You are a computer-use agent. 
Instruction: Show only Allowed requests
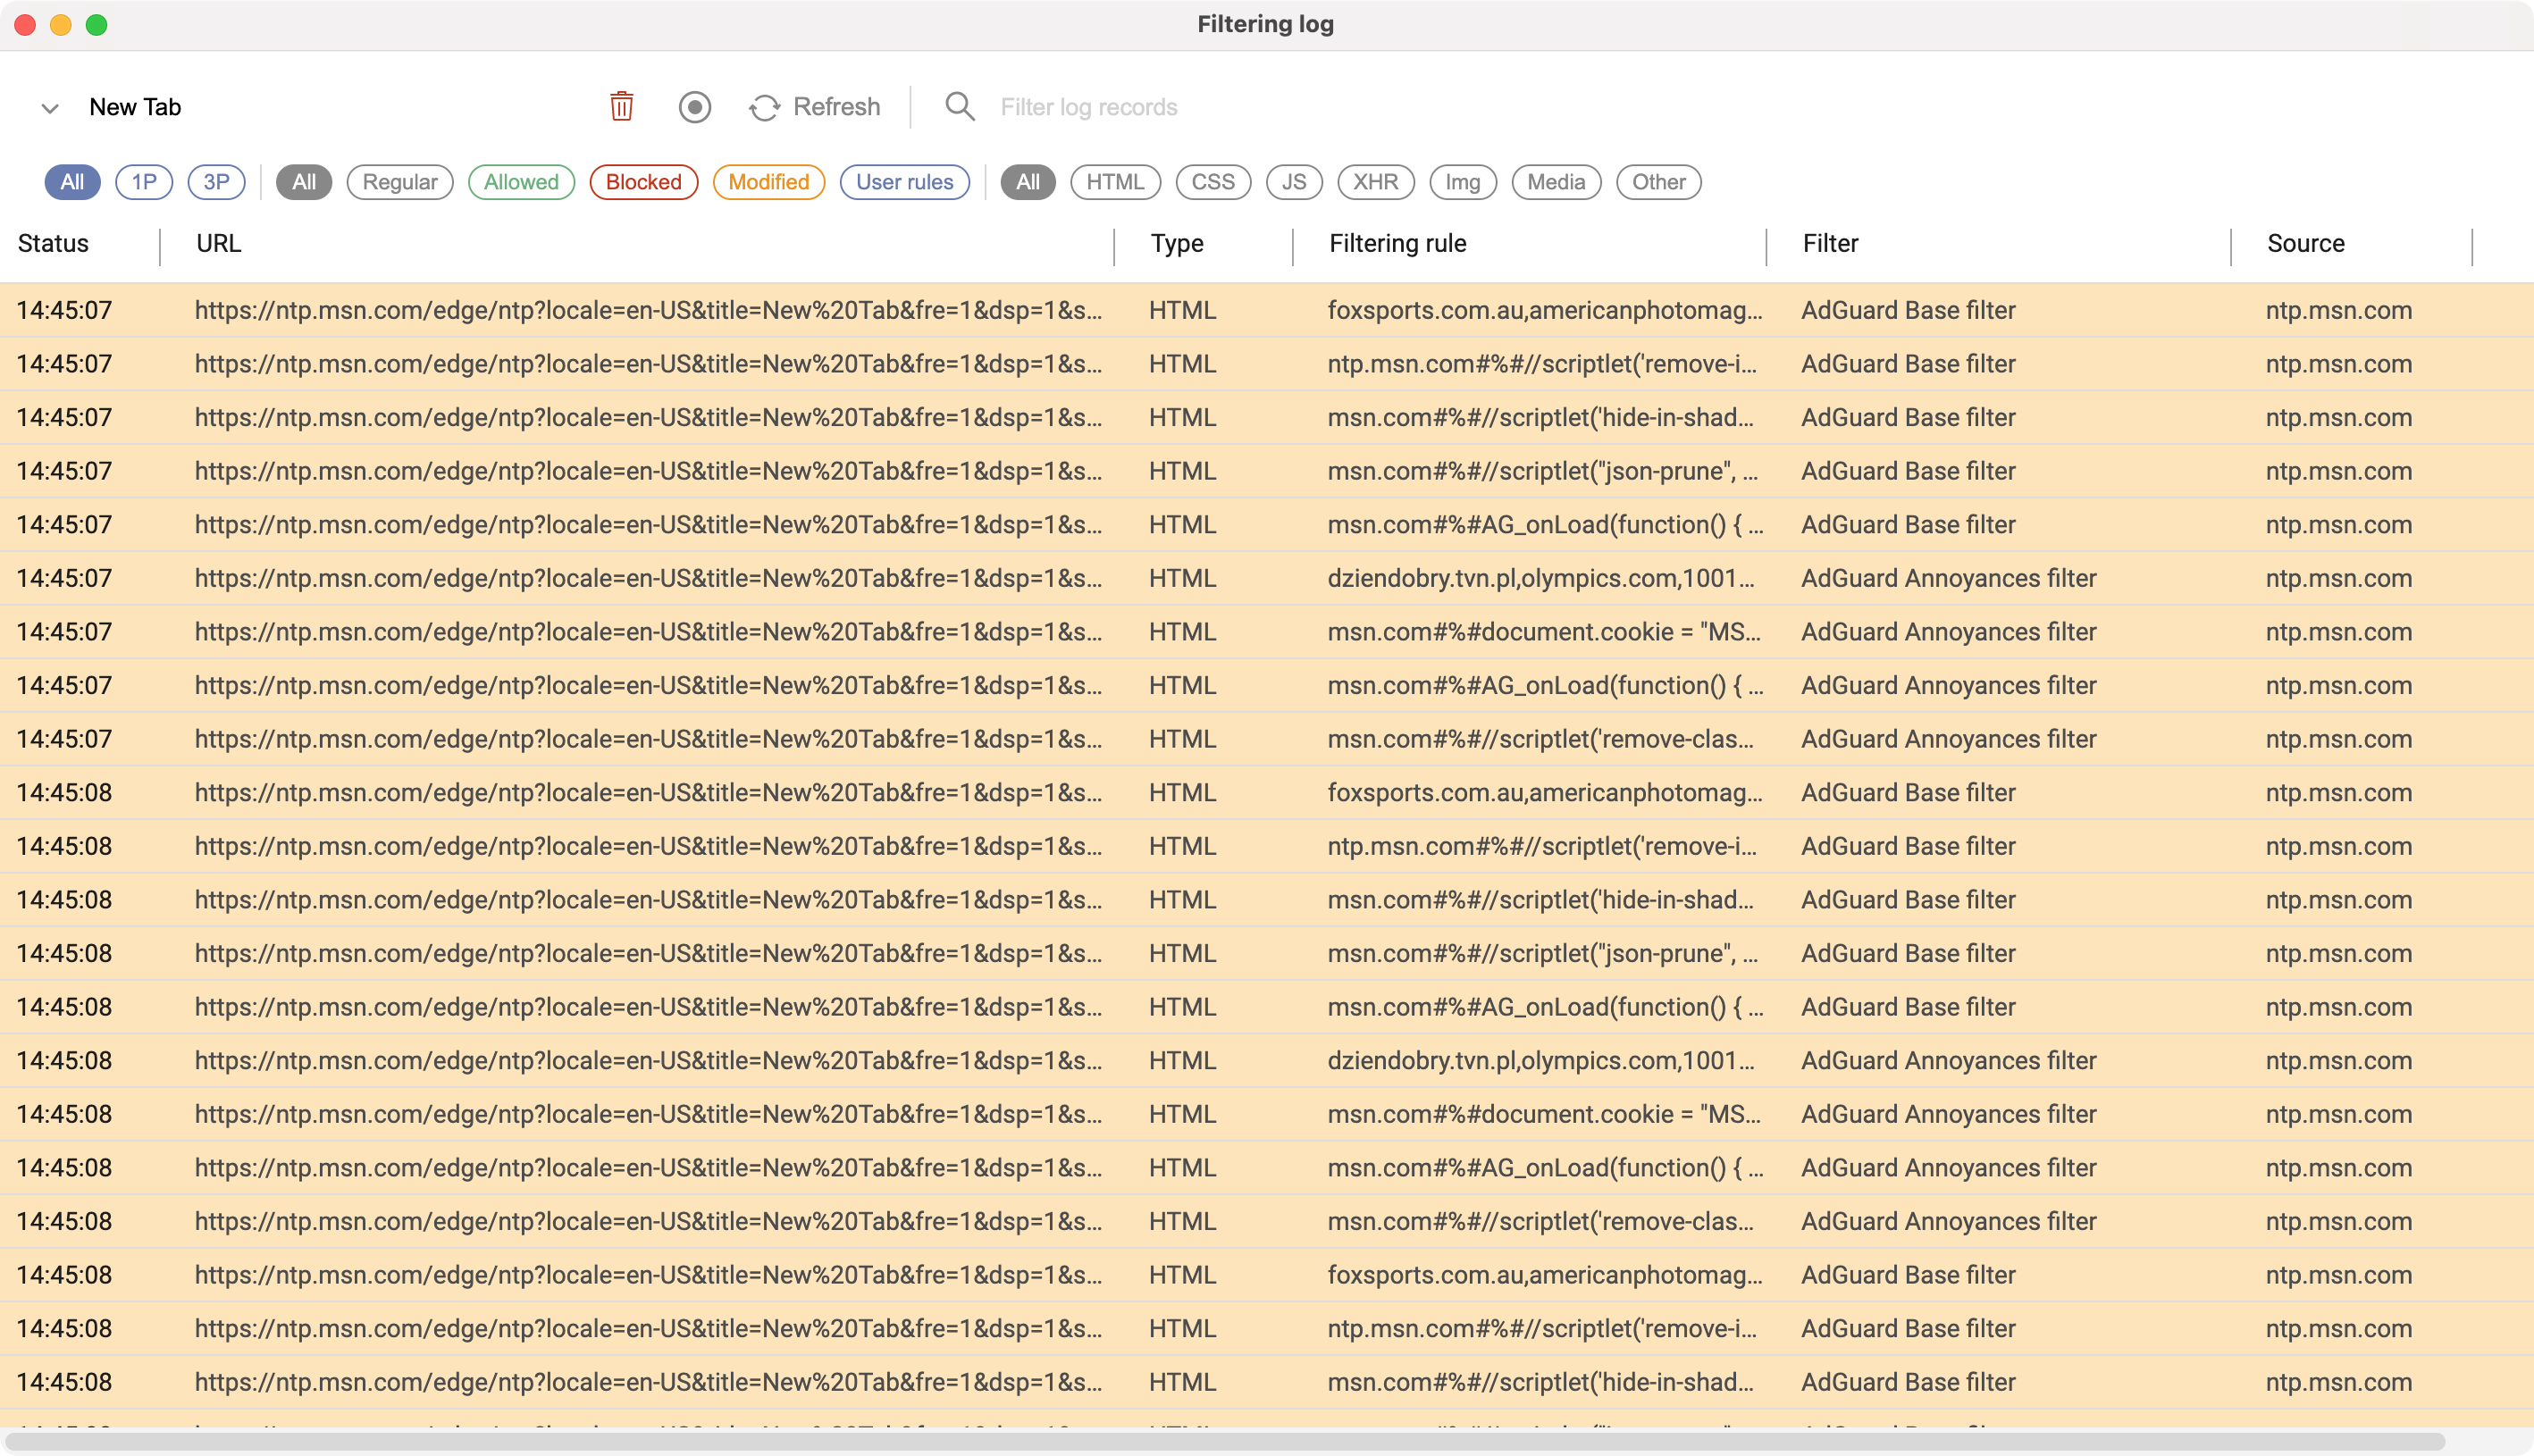point(520,182)
